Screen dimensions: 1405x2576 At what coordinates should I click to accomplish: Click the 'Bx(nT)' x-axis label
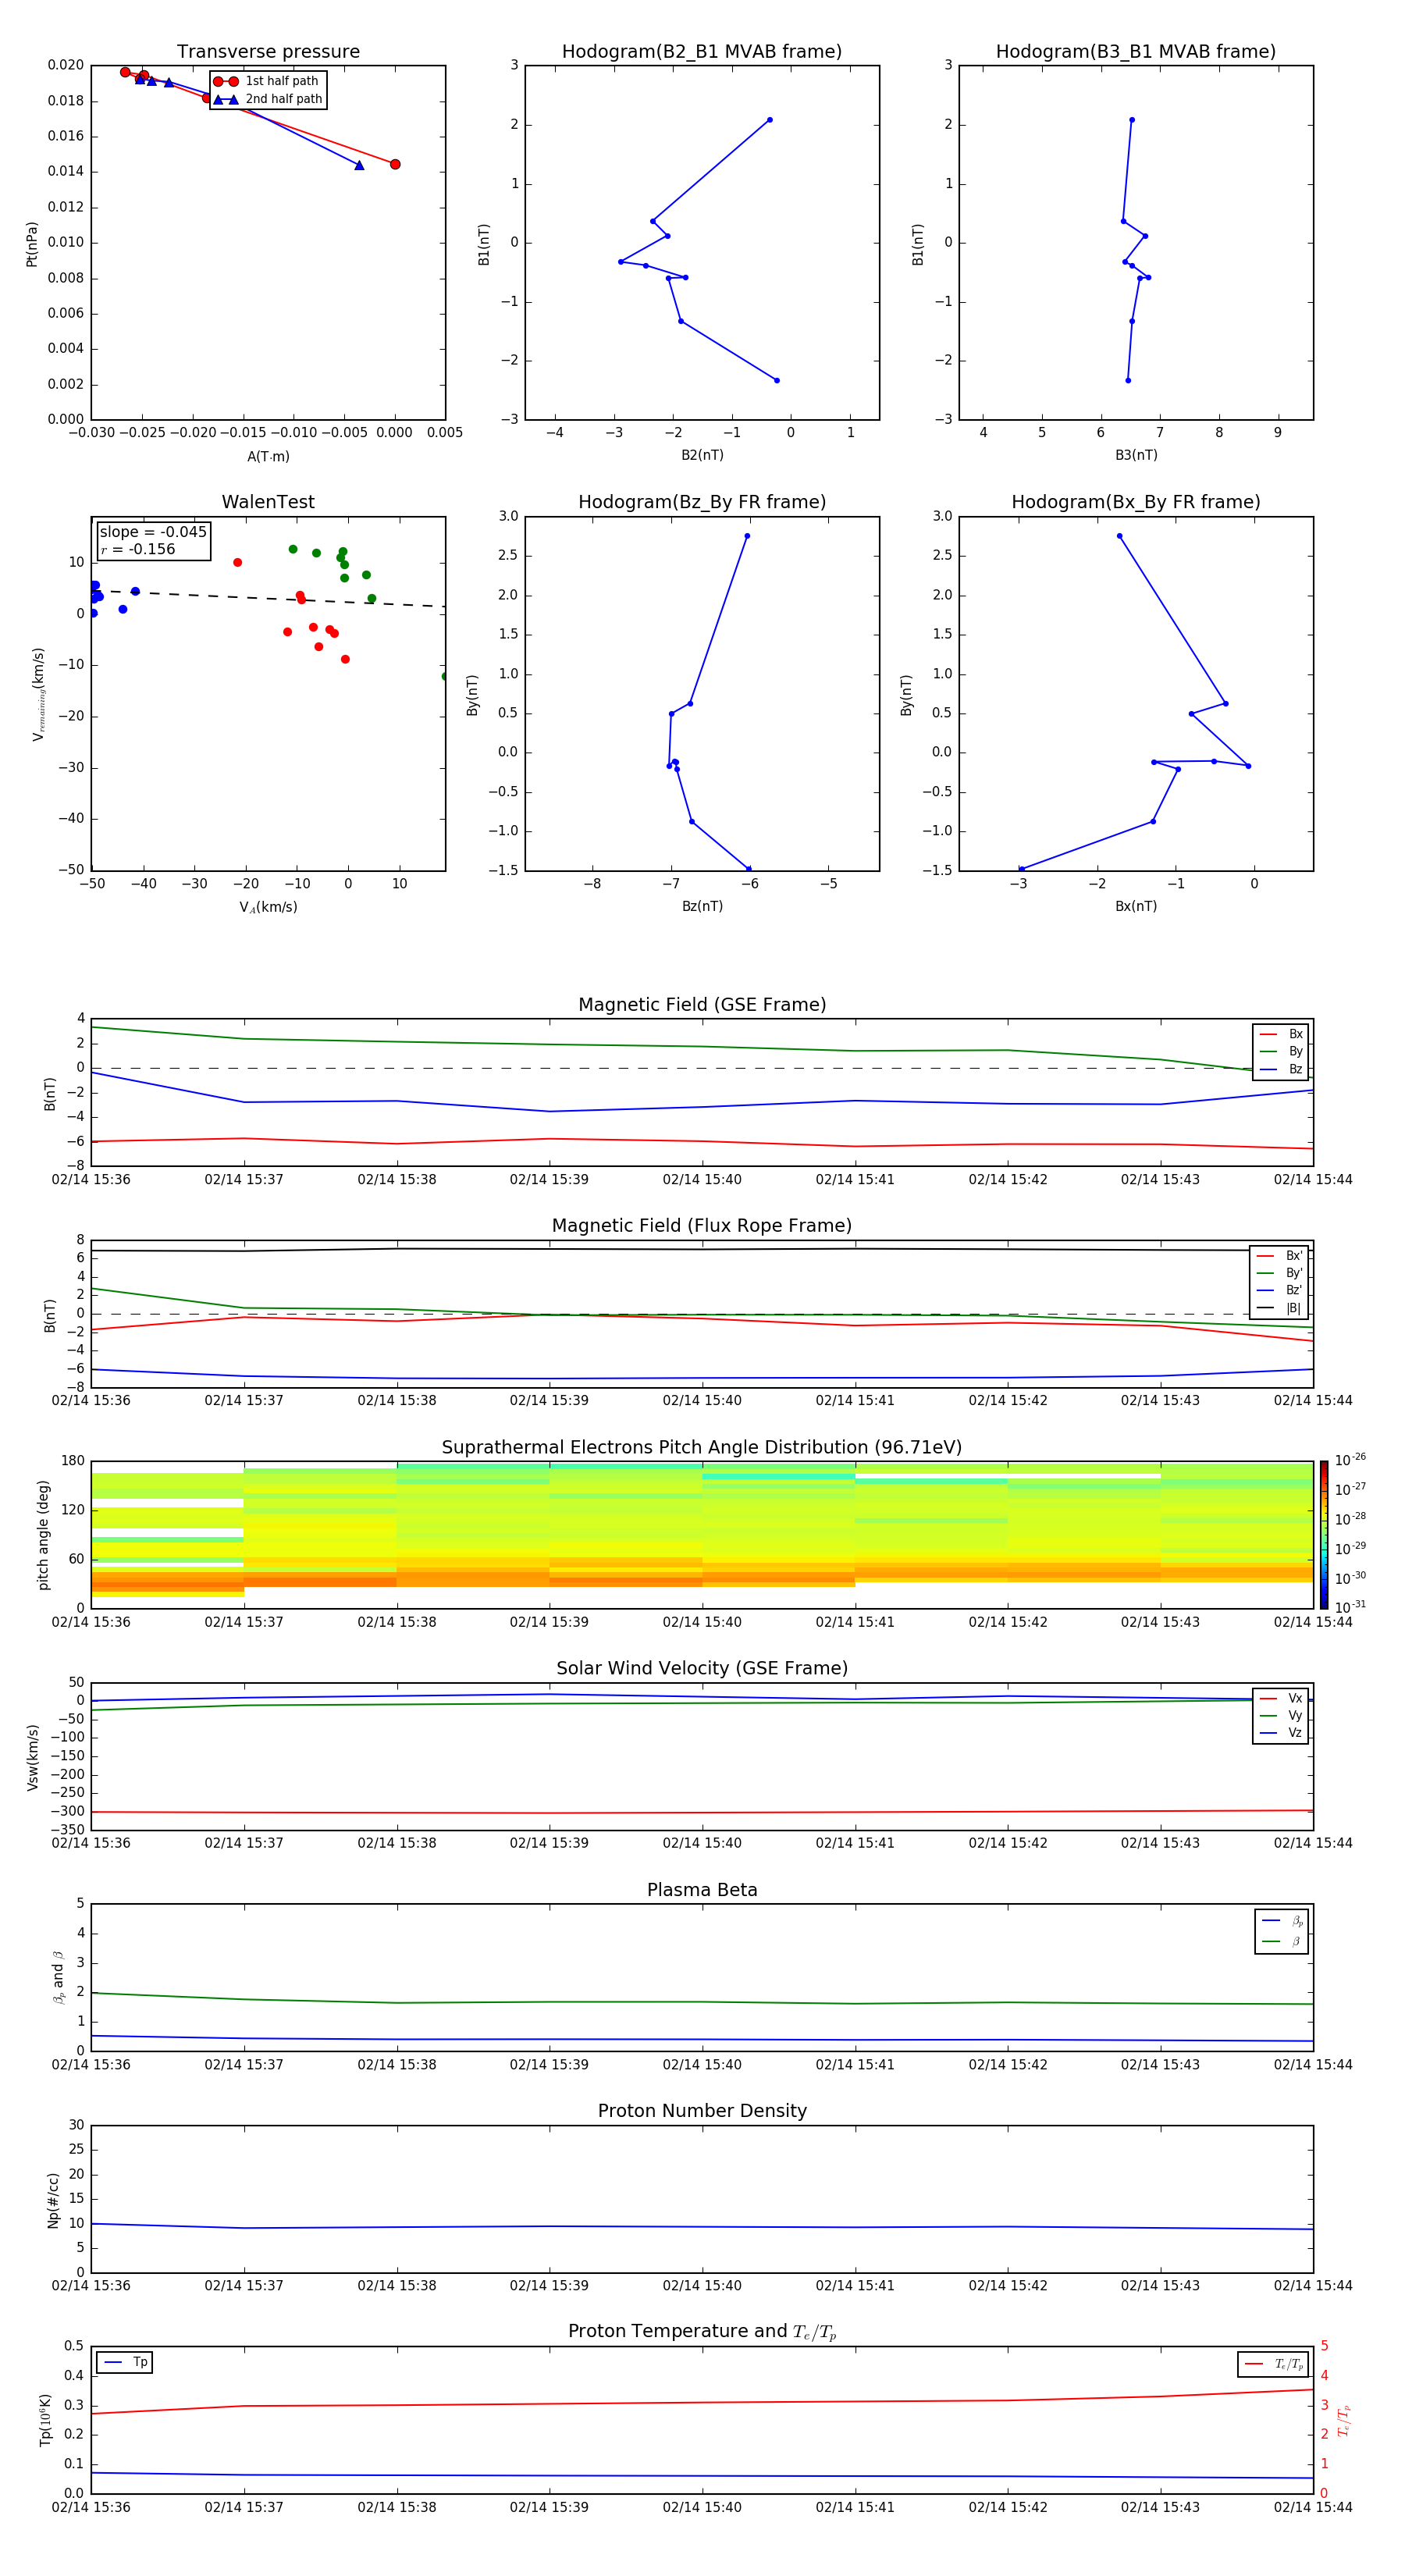point(1136,907)
